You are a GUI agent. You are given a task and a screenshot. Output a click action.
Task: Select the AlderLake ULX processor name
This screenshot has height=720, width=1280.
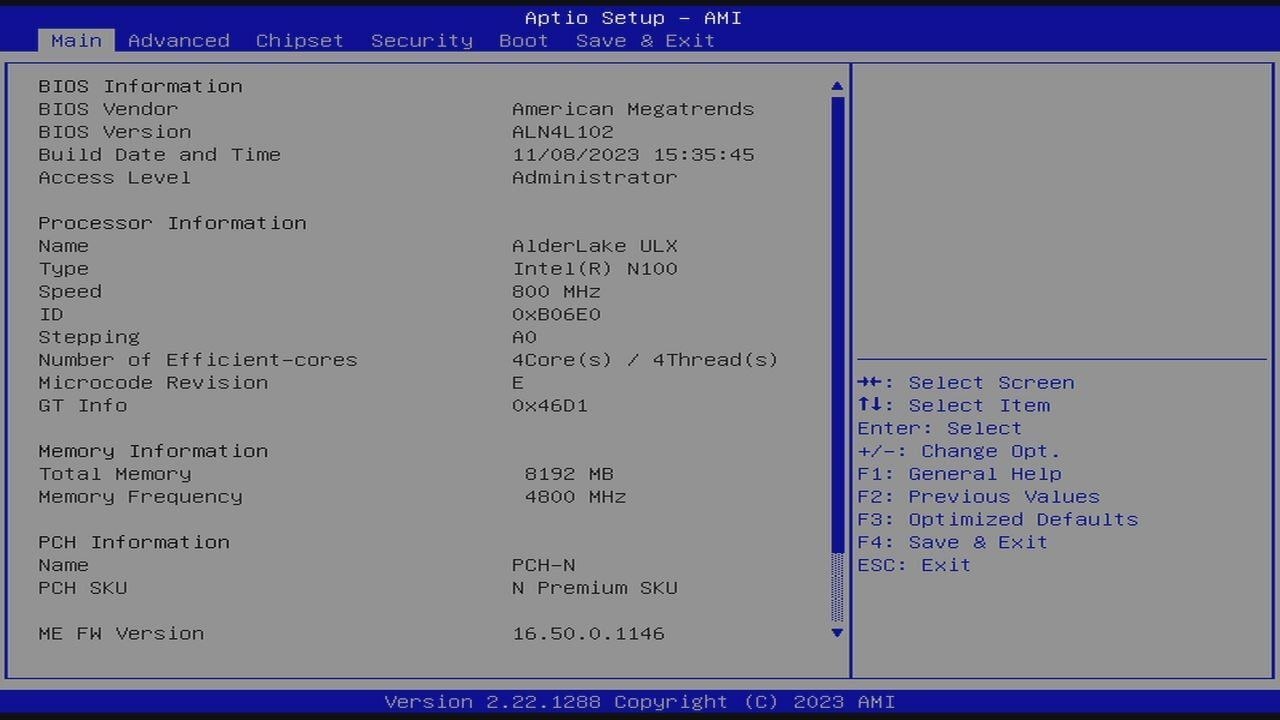[595, 246]
